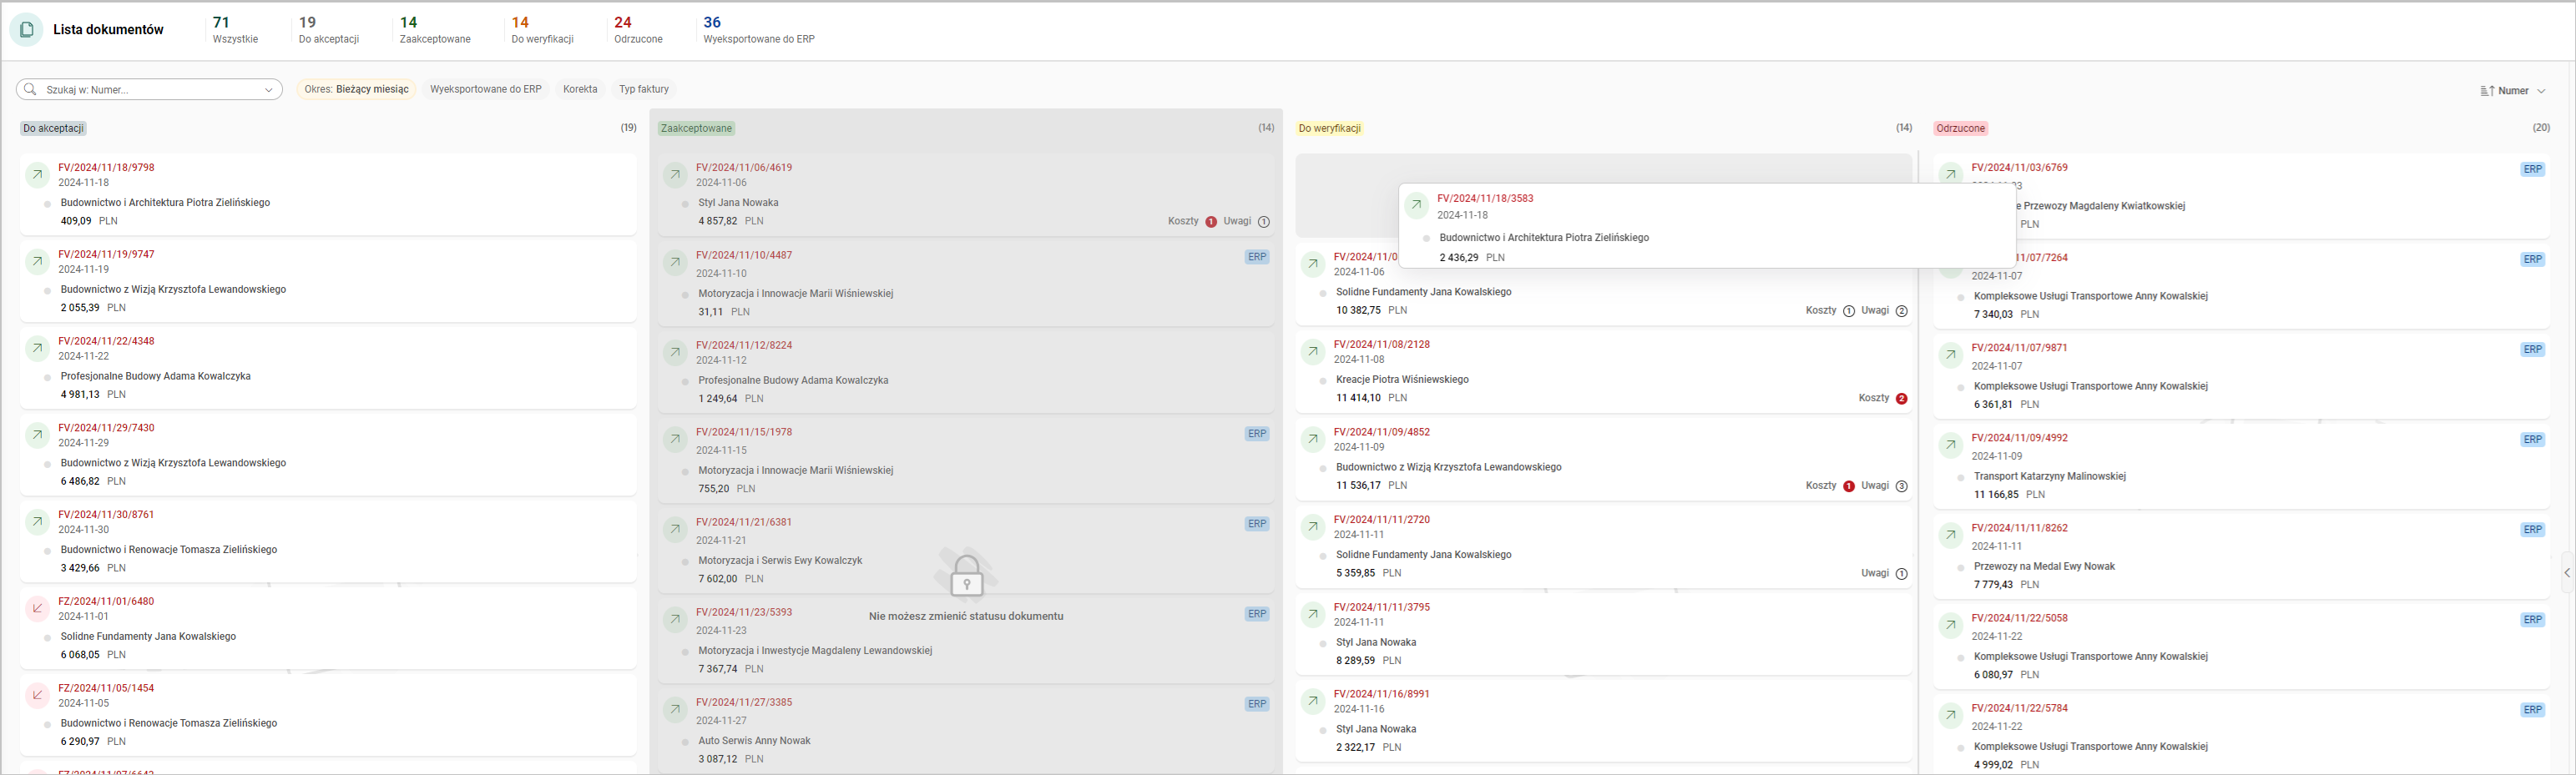Click the Do weryfikacji column header label
2576x775 pixels.
pyautogui.click(x=1329, y=128)
